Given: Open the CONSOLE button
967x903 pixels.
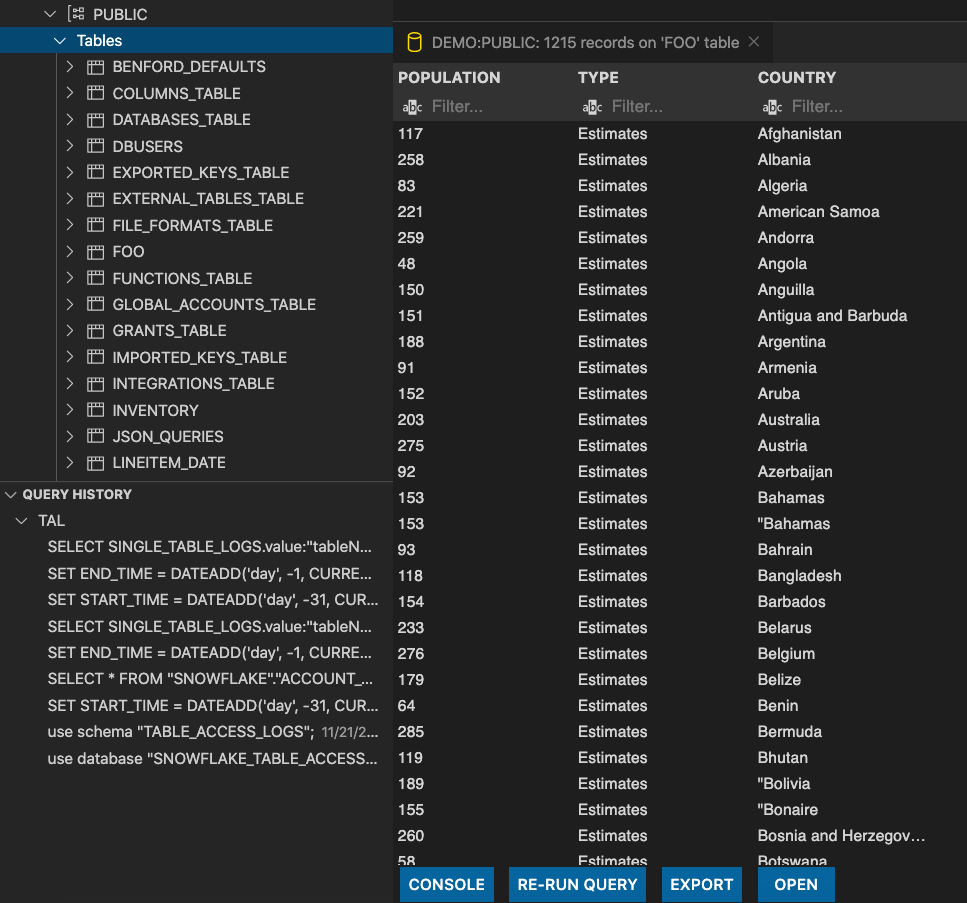Looking at the screenshot, I should (x=446, y=884).
